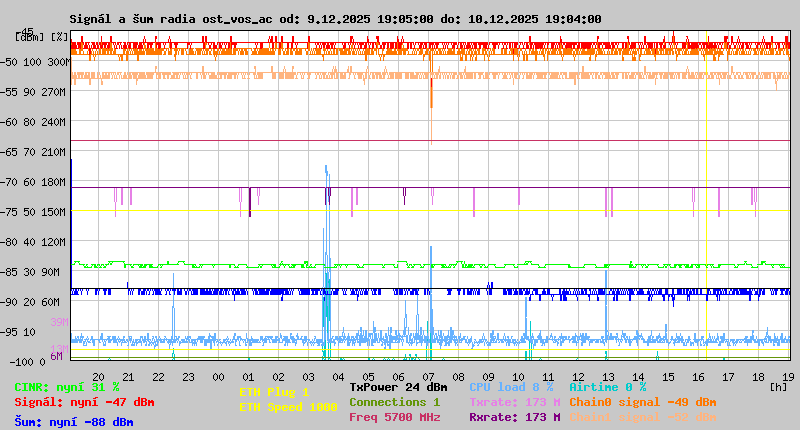Click the '-90' dBm y-axis label
Viewport: 800px width, 430px height.
pos(9,302)
